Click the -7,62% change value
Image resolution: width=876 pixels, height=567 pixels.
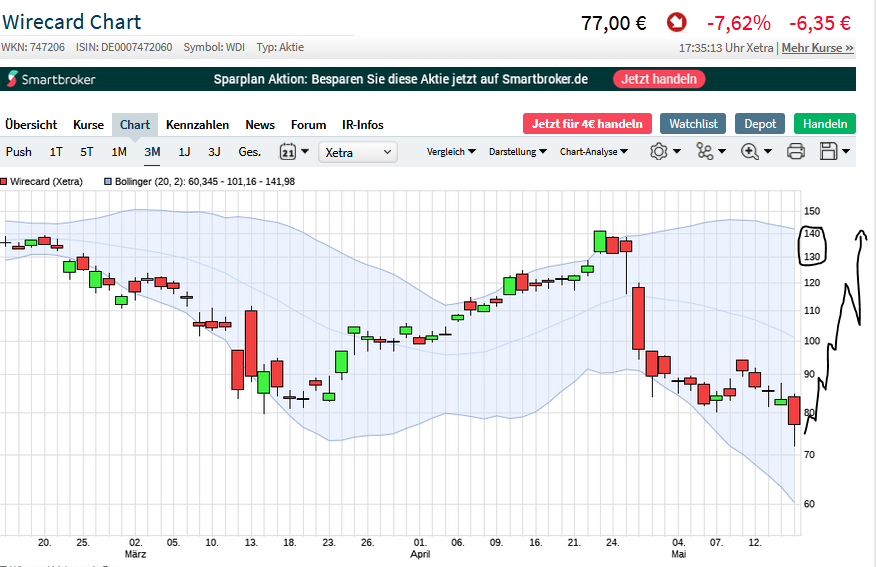[x=739, y=23]
